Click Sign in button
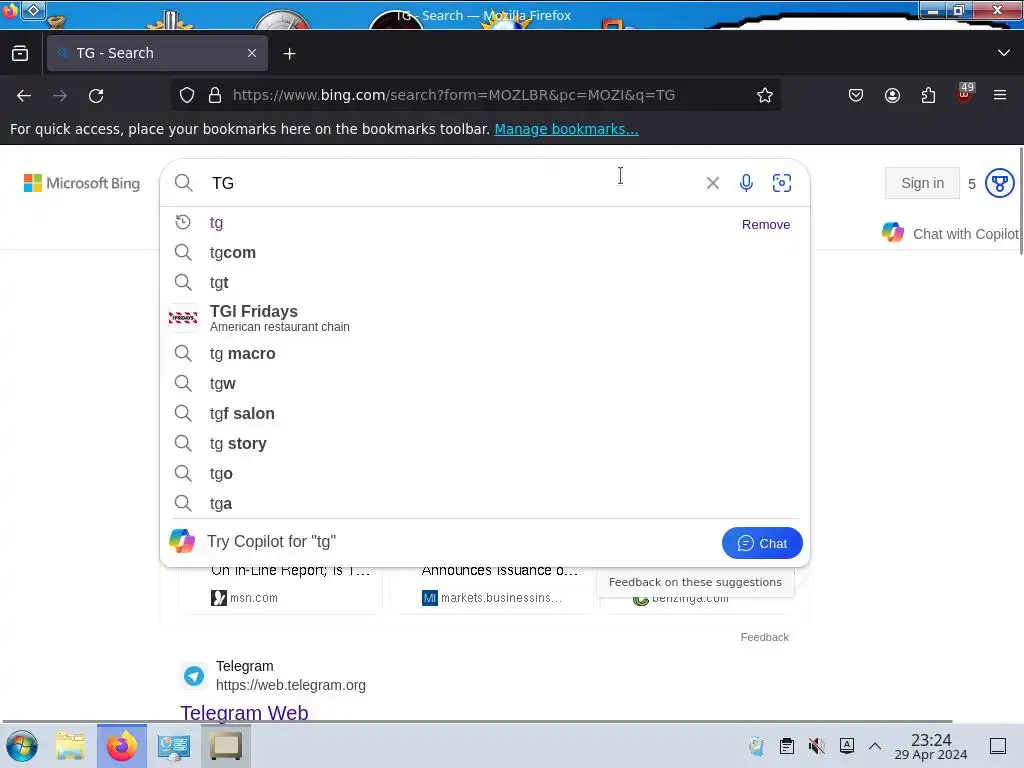Screen dimensions: 1024x768 coord(922,184)
